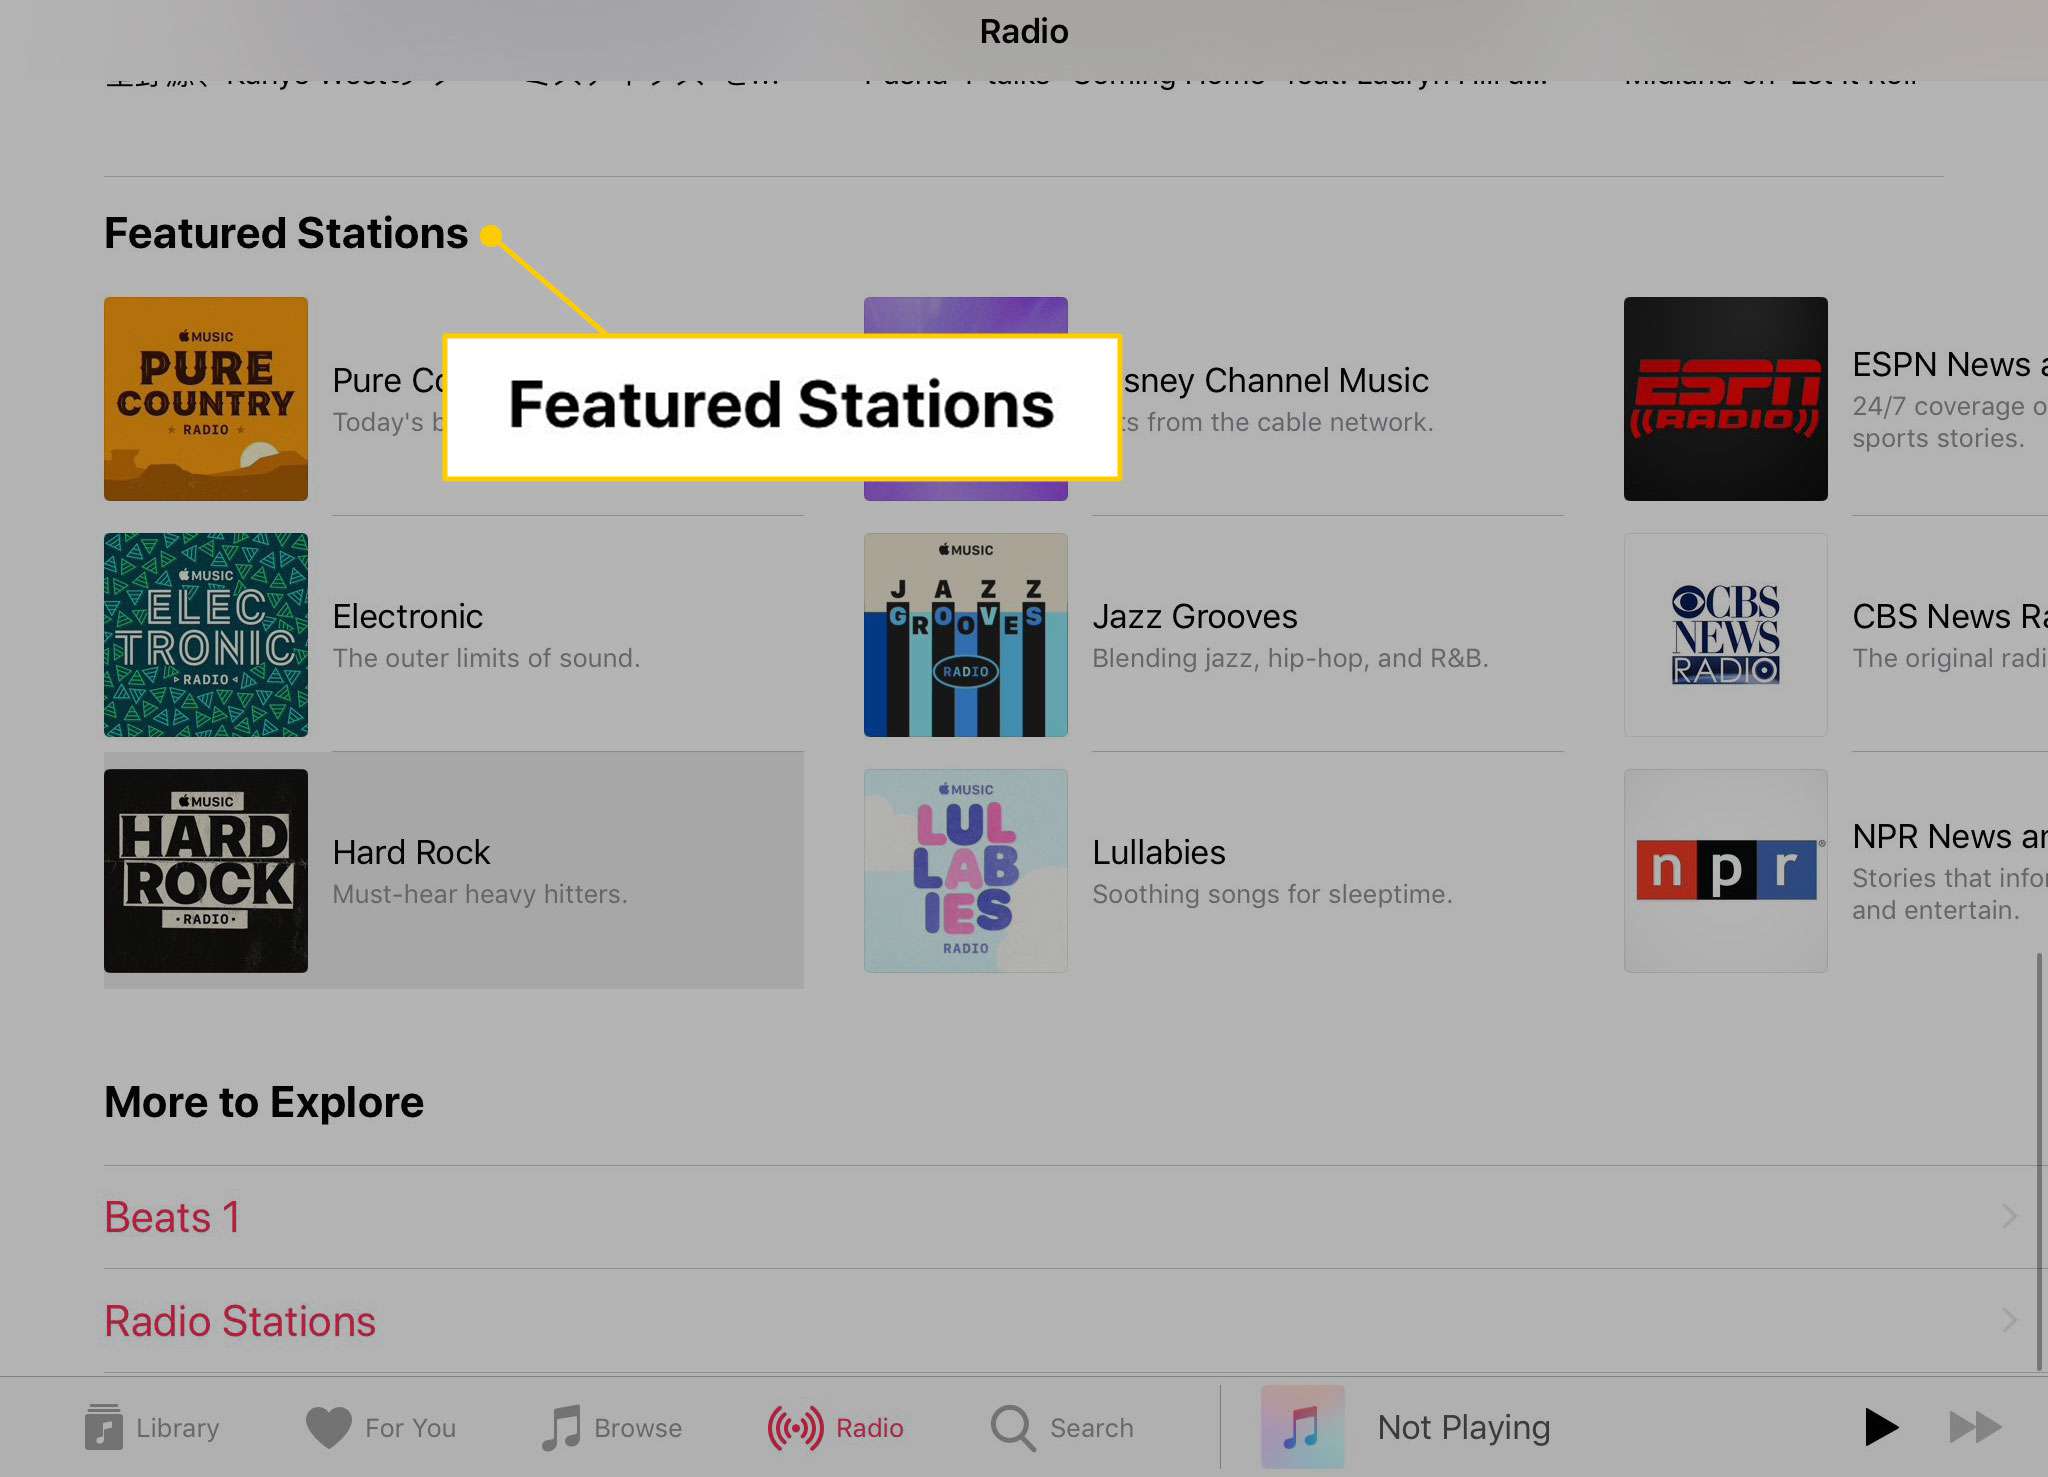Image resolution: width=2048 pixels, height=1477 pixels.
Task: Click the Play button
Action: (x=1881, y=1426)
